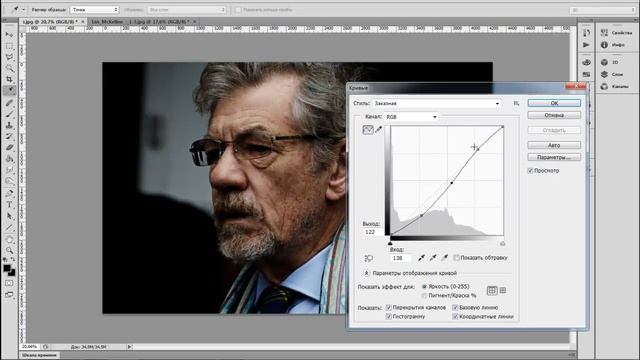Viewport: 640px width, 360px height.
Task: Open the Параметры... options button
Action: (554, 157)
